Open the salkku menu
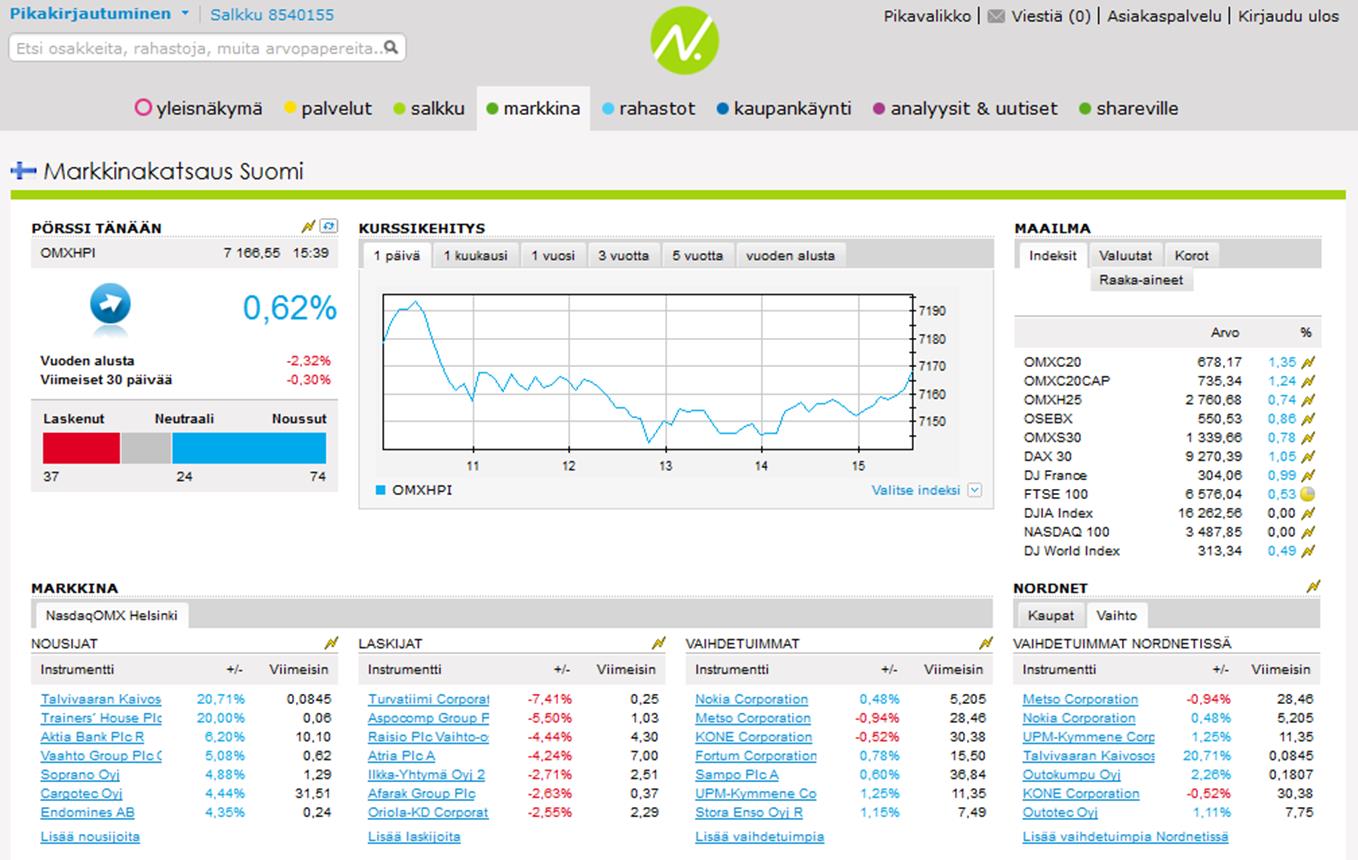This screenshot has height=860, width=1358. pos(429,108)
